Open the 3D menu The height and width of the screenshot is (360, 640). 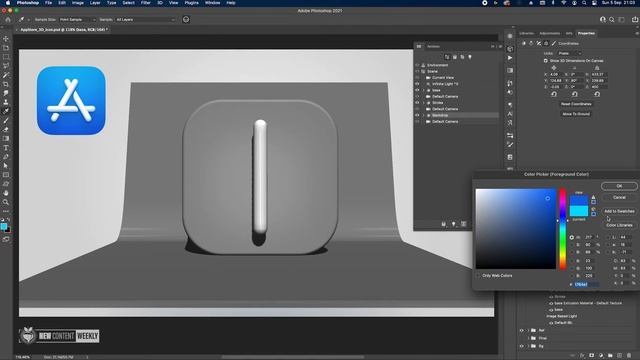160,3
